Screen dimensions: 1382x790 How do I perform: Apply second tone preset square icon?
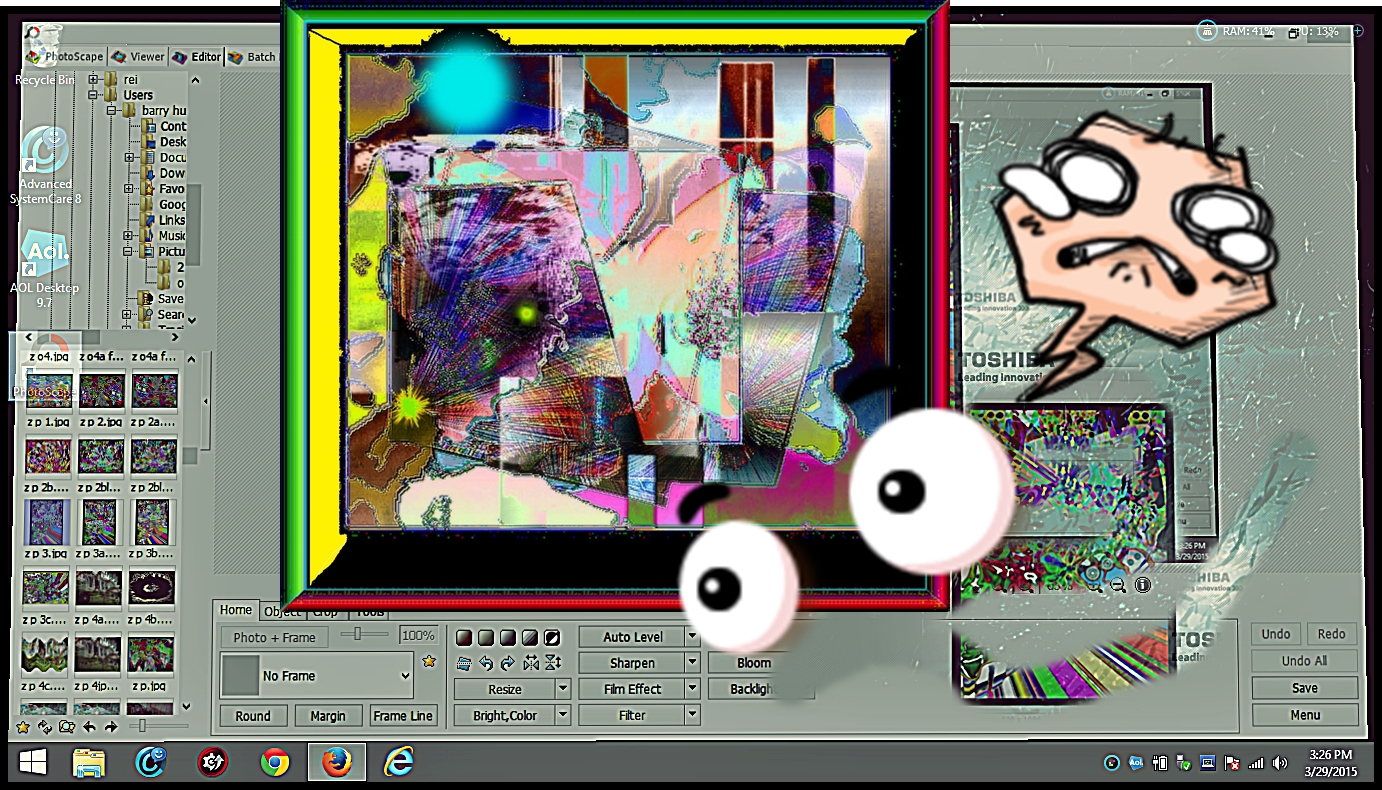click(486, 638)
